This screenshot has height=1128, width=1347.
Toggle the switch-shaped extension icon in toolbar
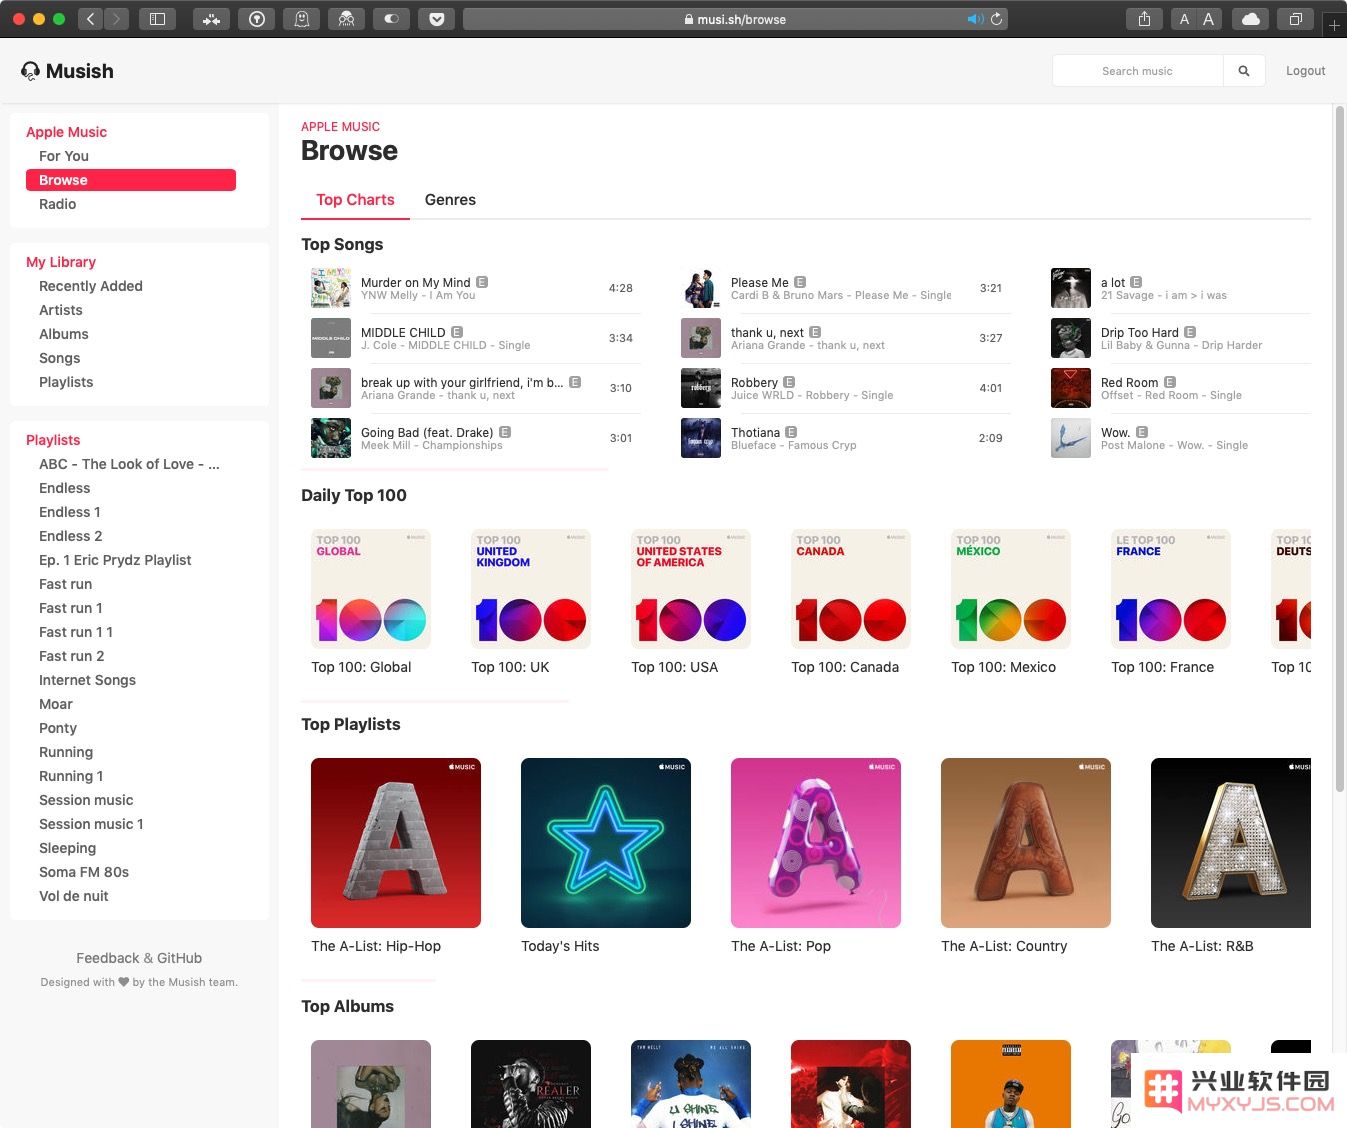pyautogui.click(x=391, y=19)
